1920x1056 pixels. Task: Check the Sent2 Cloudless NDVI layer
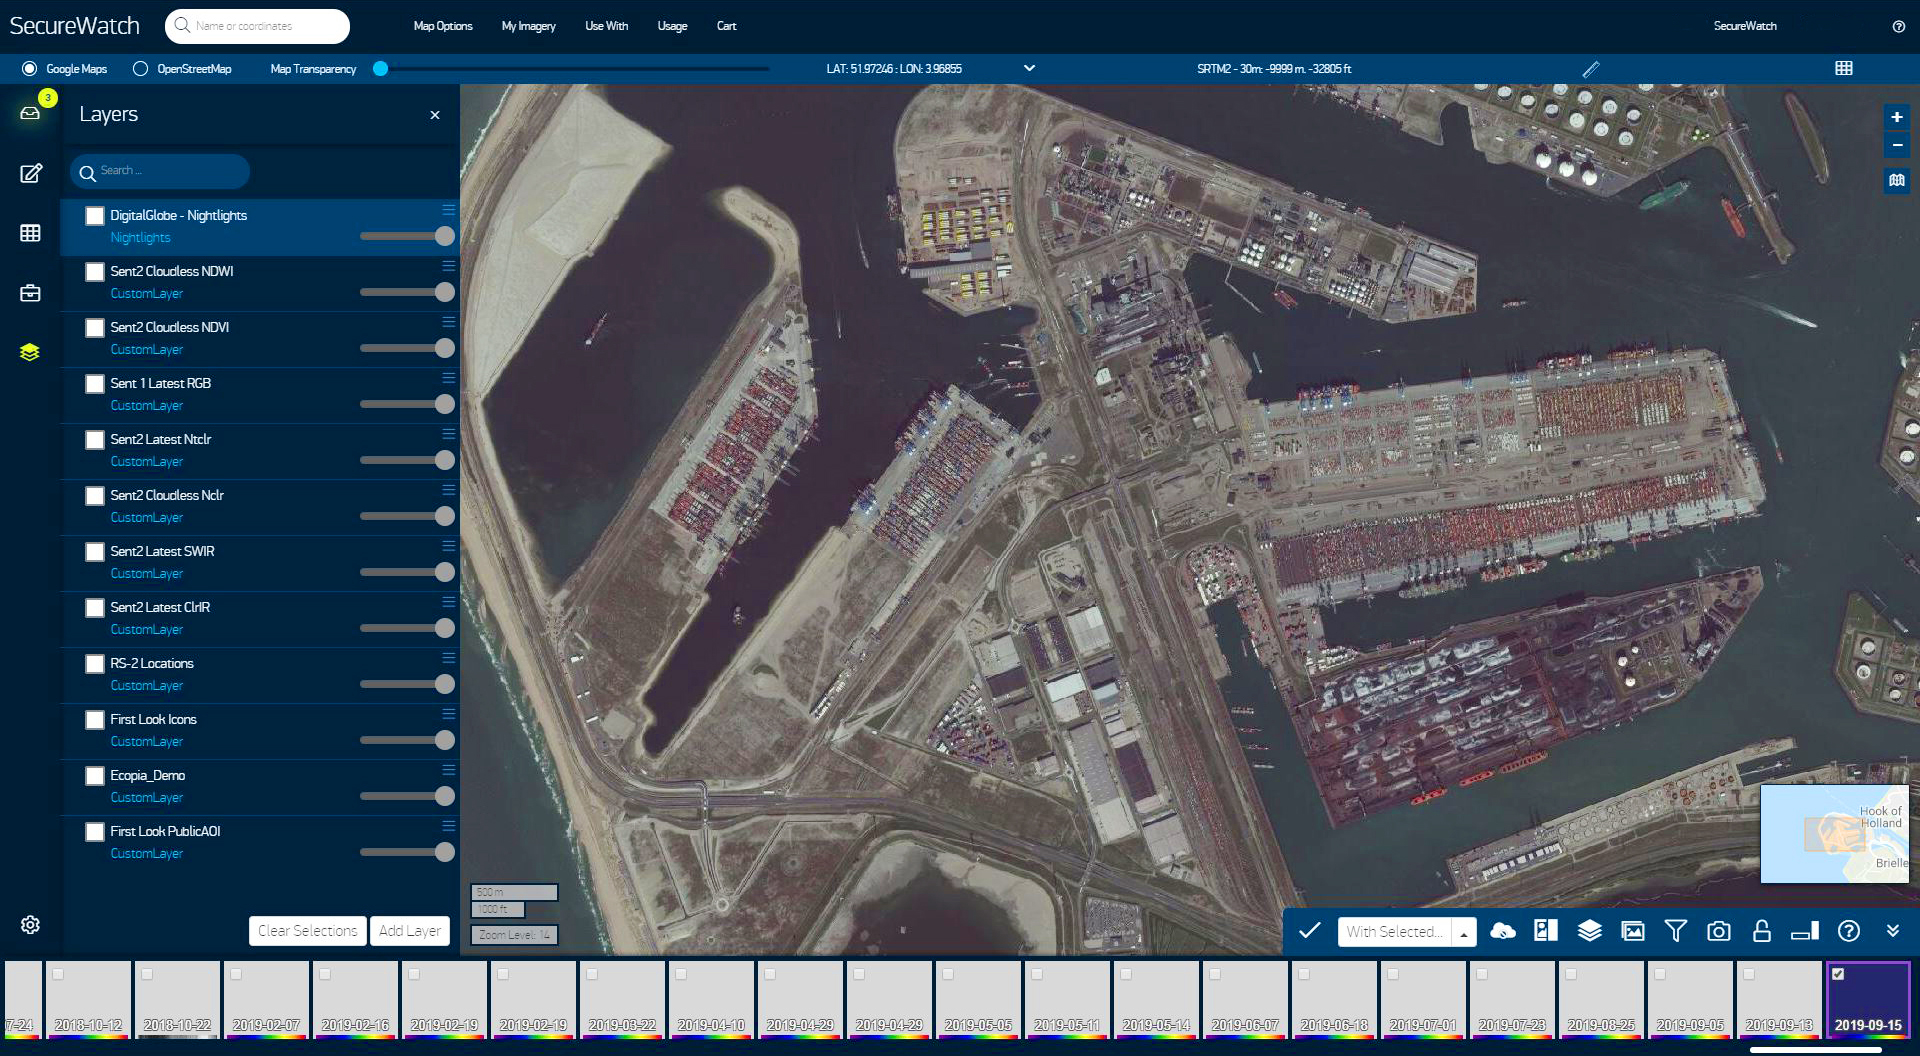click(x=95, y=327)
